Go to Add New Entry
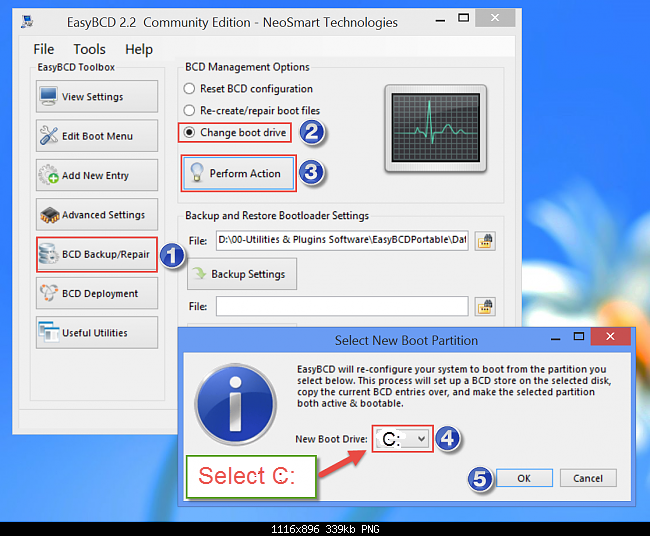The height and width of the screenshot is (536, 650). point(97,175)
